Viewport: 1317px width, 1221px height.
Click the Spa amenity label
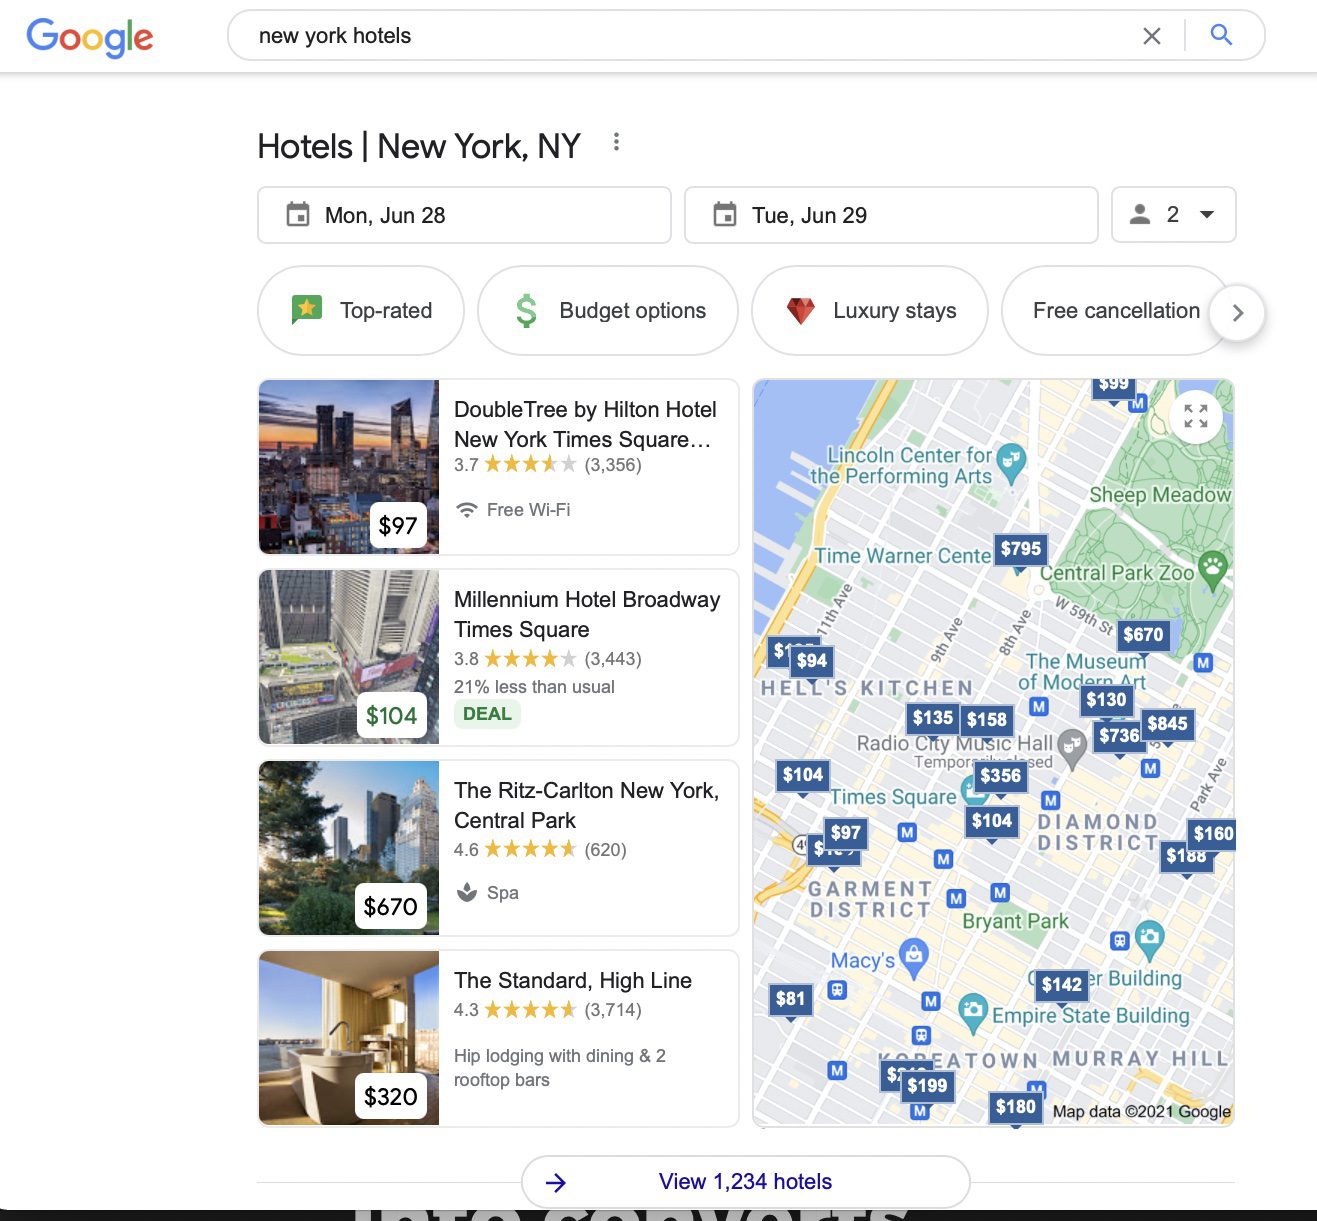coord(487,893)
